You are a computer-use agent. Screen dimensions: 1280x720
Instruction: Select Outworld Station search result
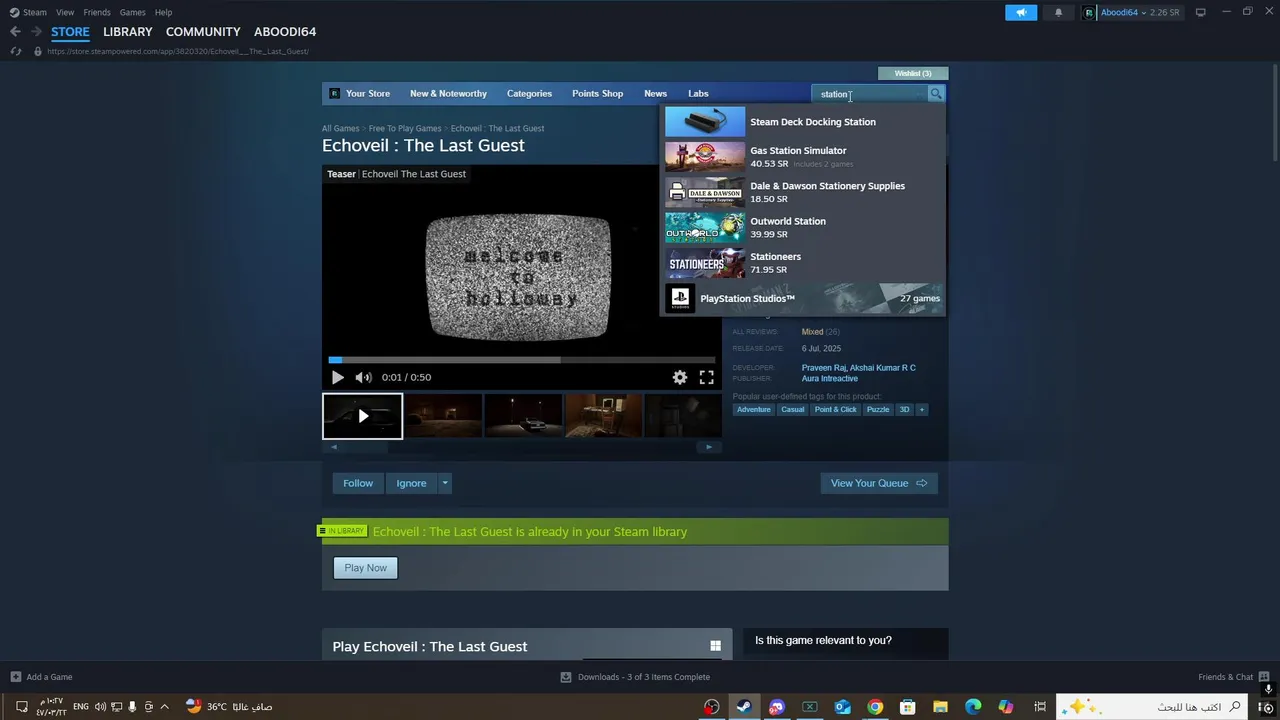[802, 228]
